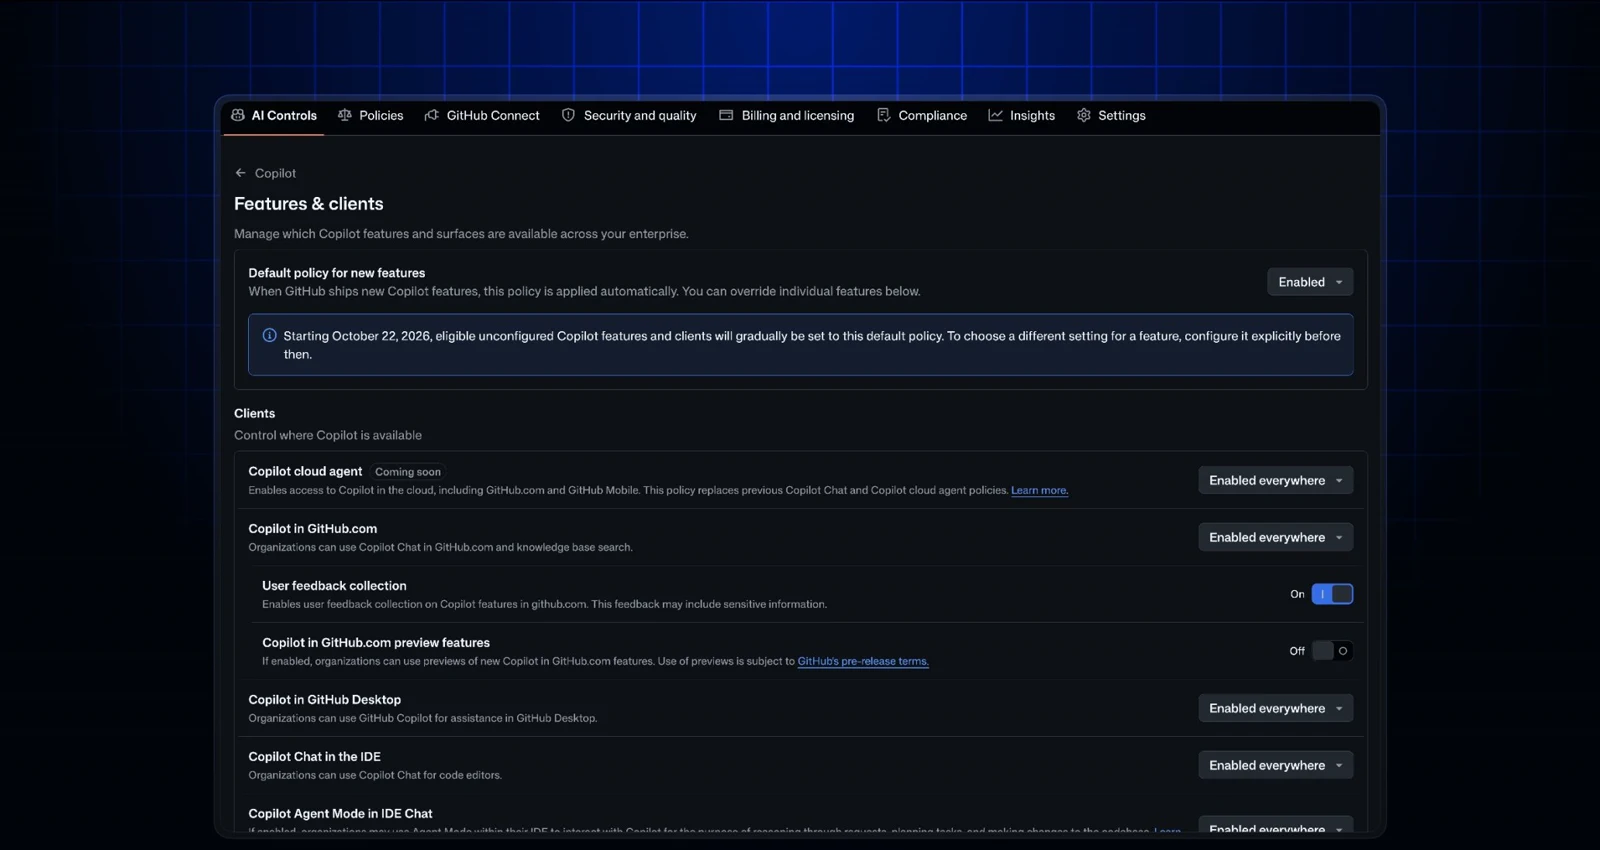This screenshot has width=1600, height=850.
Task: Click the Billing and licensing card icon
Action: coord(726,115)
